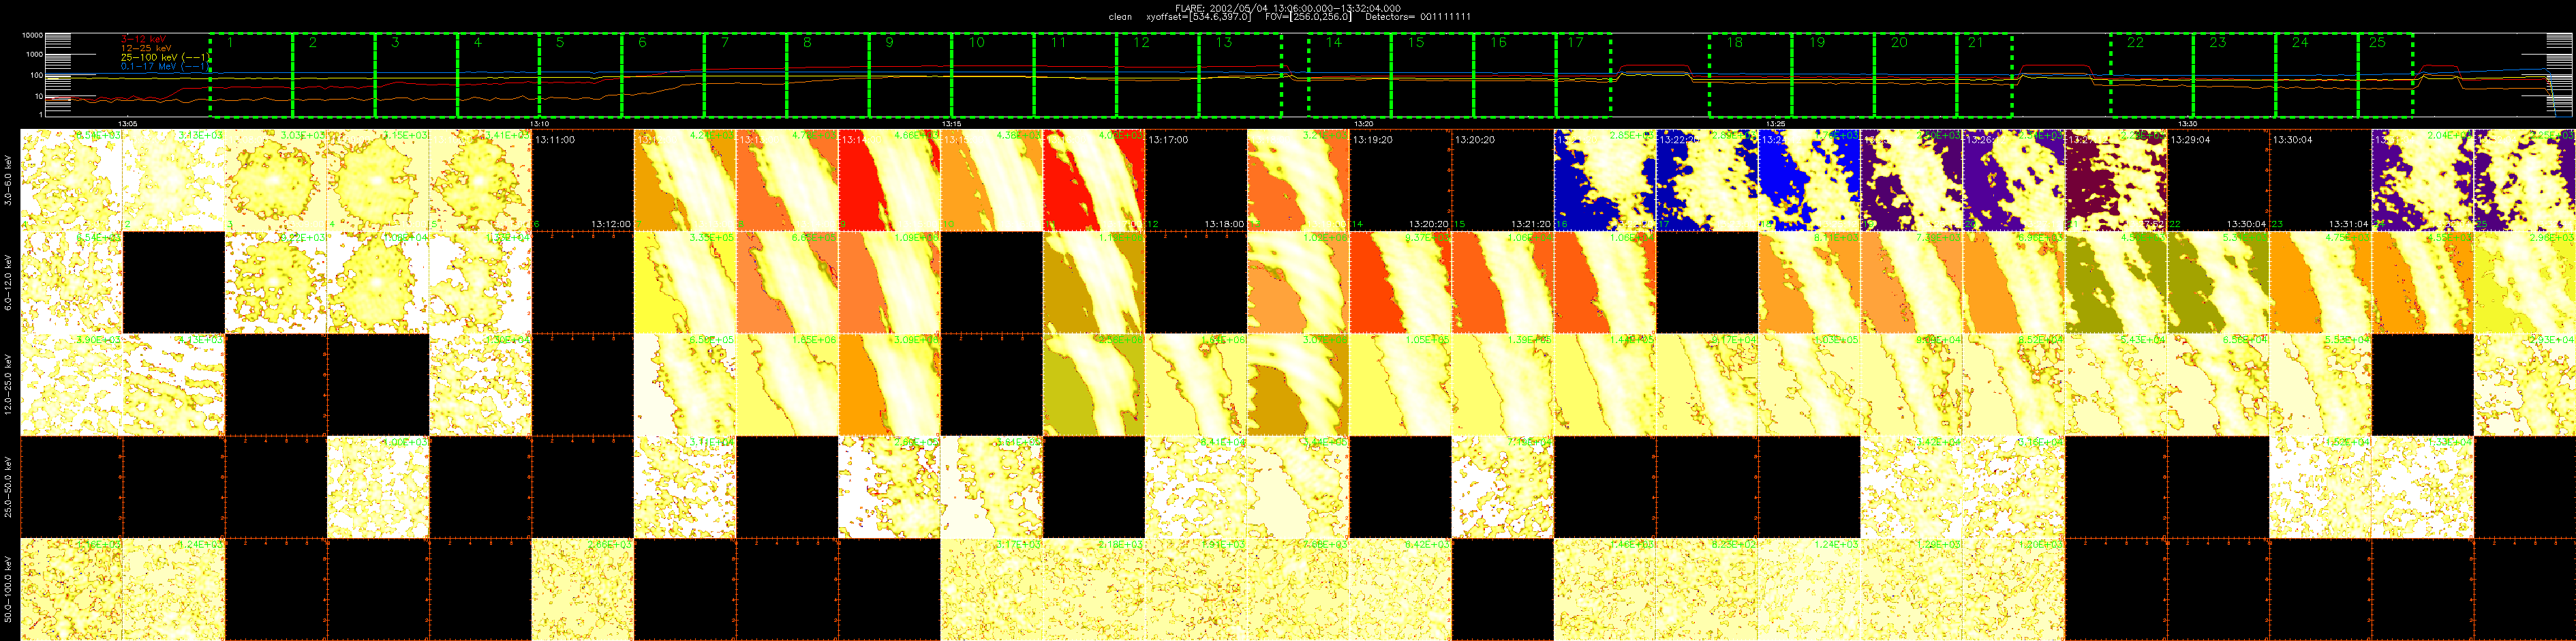Select time interval box 24 in light curve

tap(2316, 75)
